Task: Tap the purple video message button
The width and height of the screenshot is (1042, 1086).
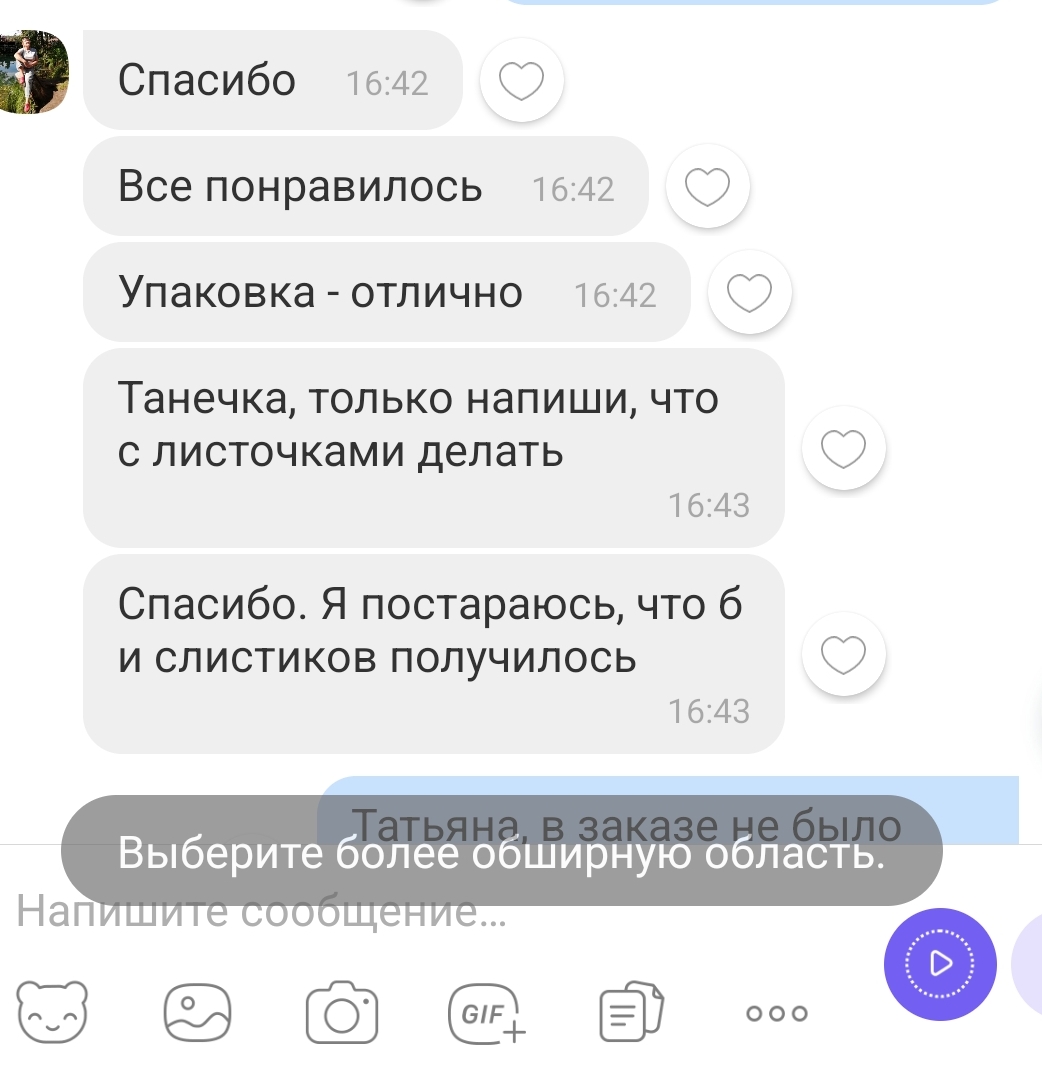Action: 940,963
